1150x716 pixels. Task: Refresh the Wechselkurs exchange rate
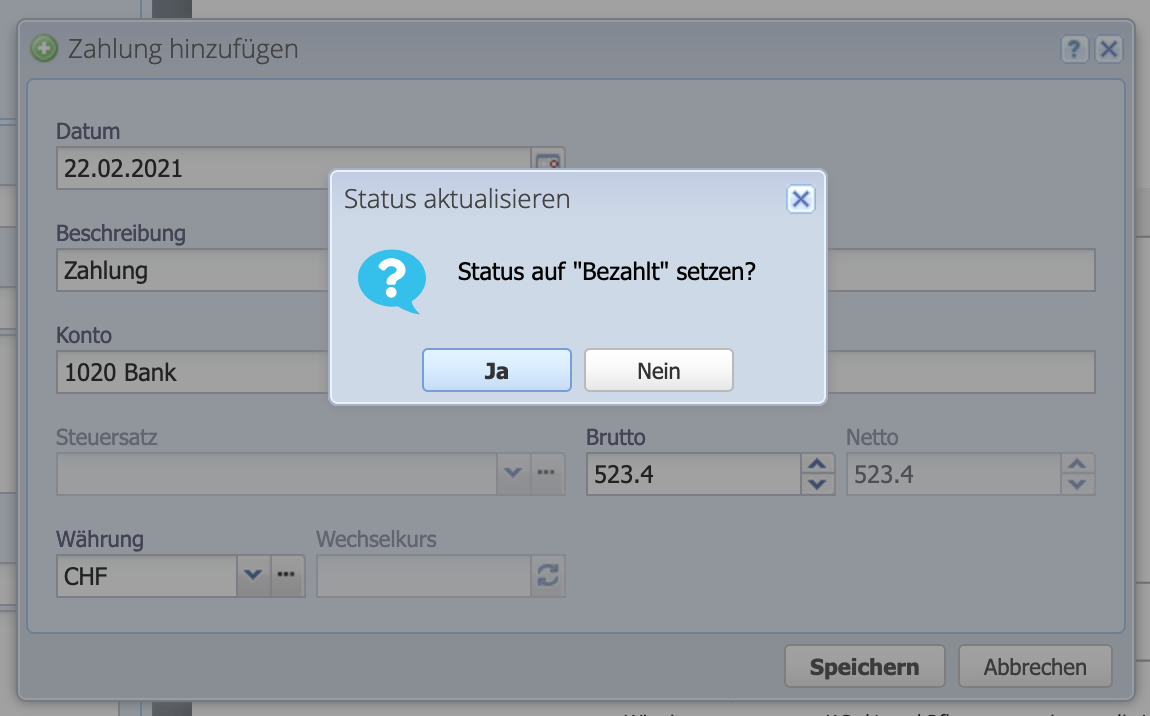tap(547, 576)
